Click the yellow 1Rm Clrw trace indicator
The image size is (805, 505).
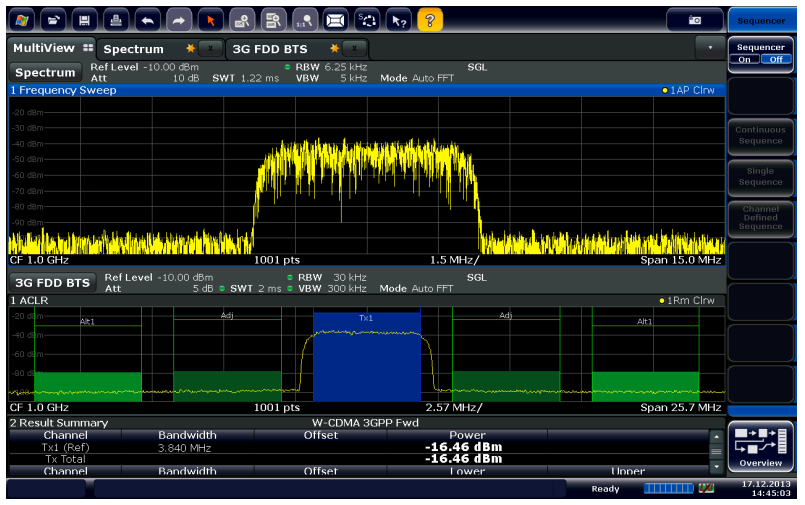[x=687, y=300]
